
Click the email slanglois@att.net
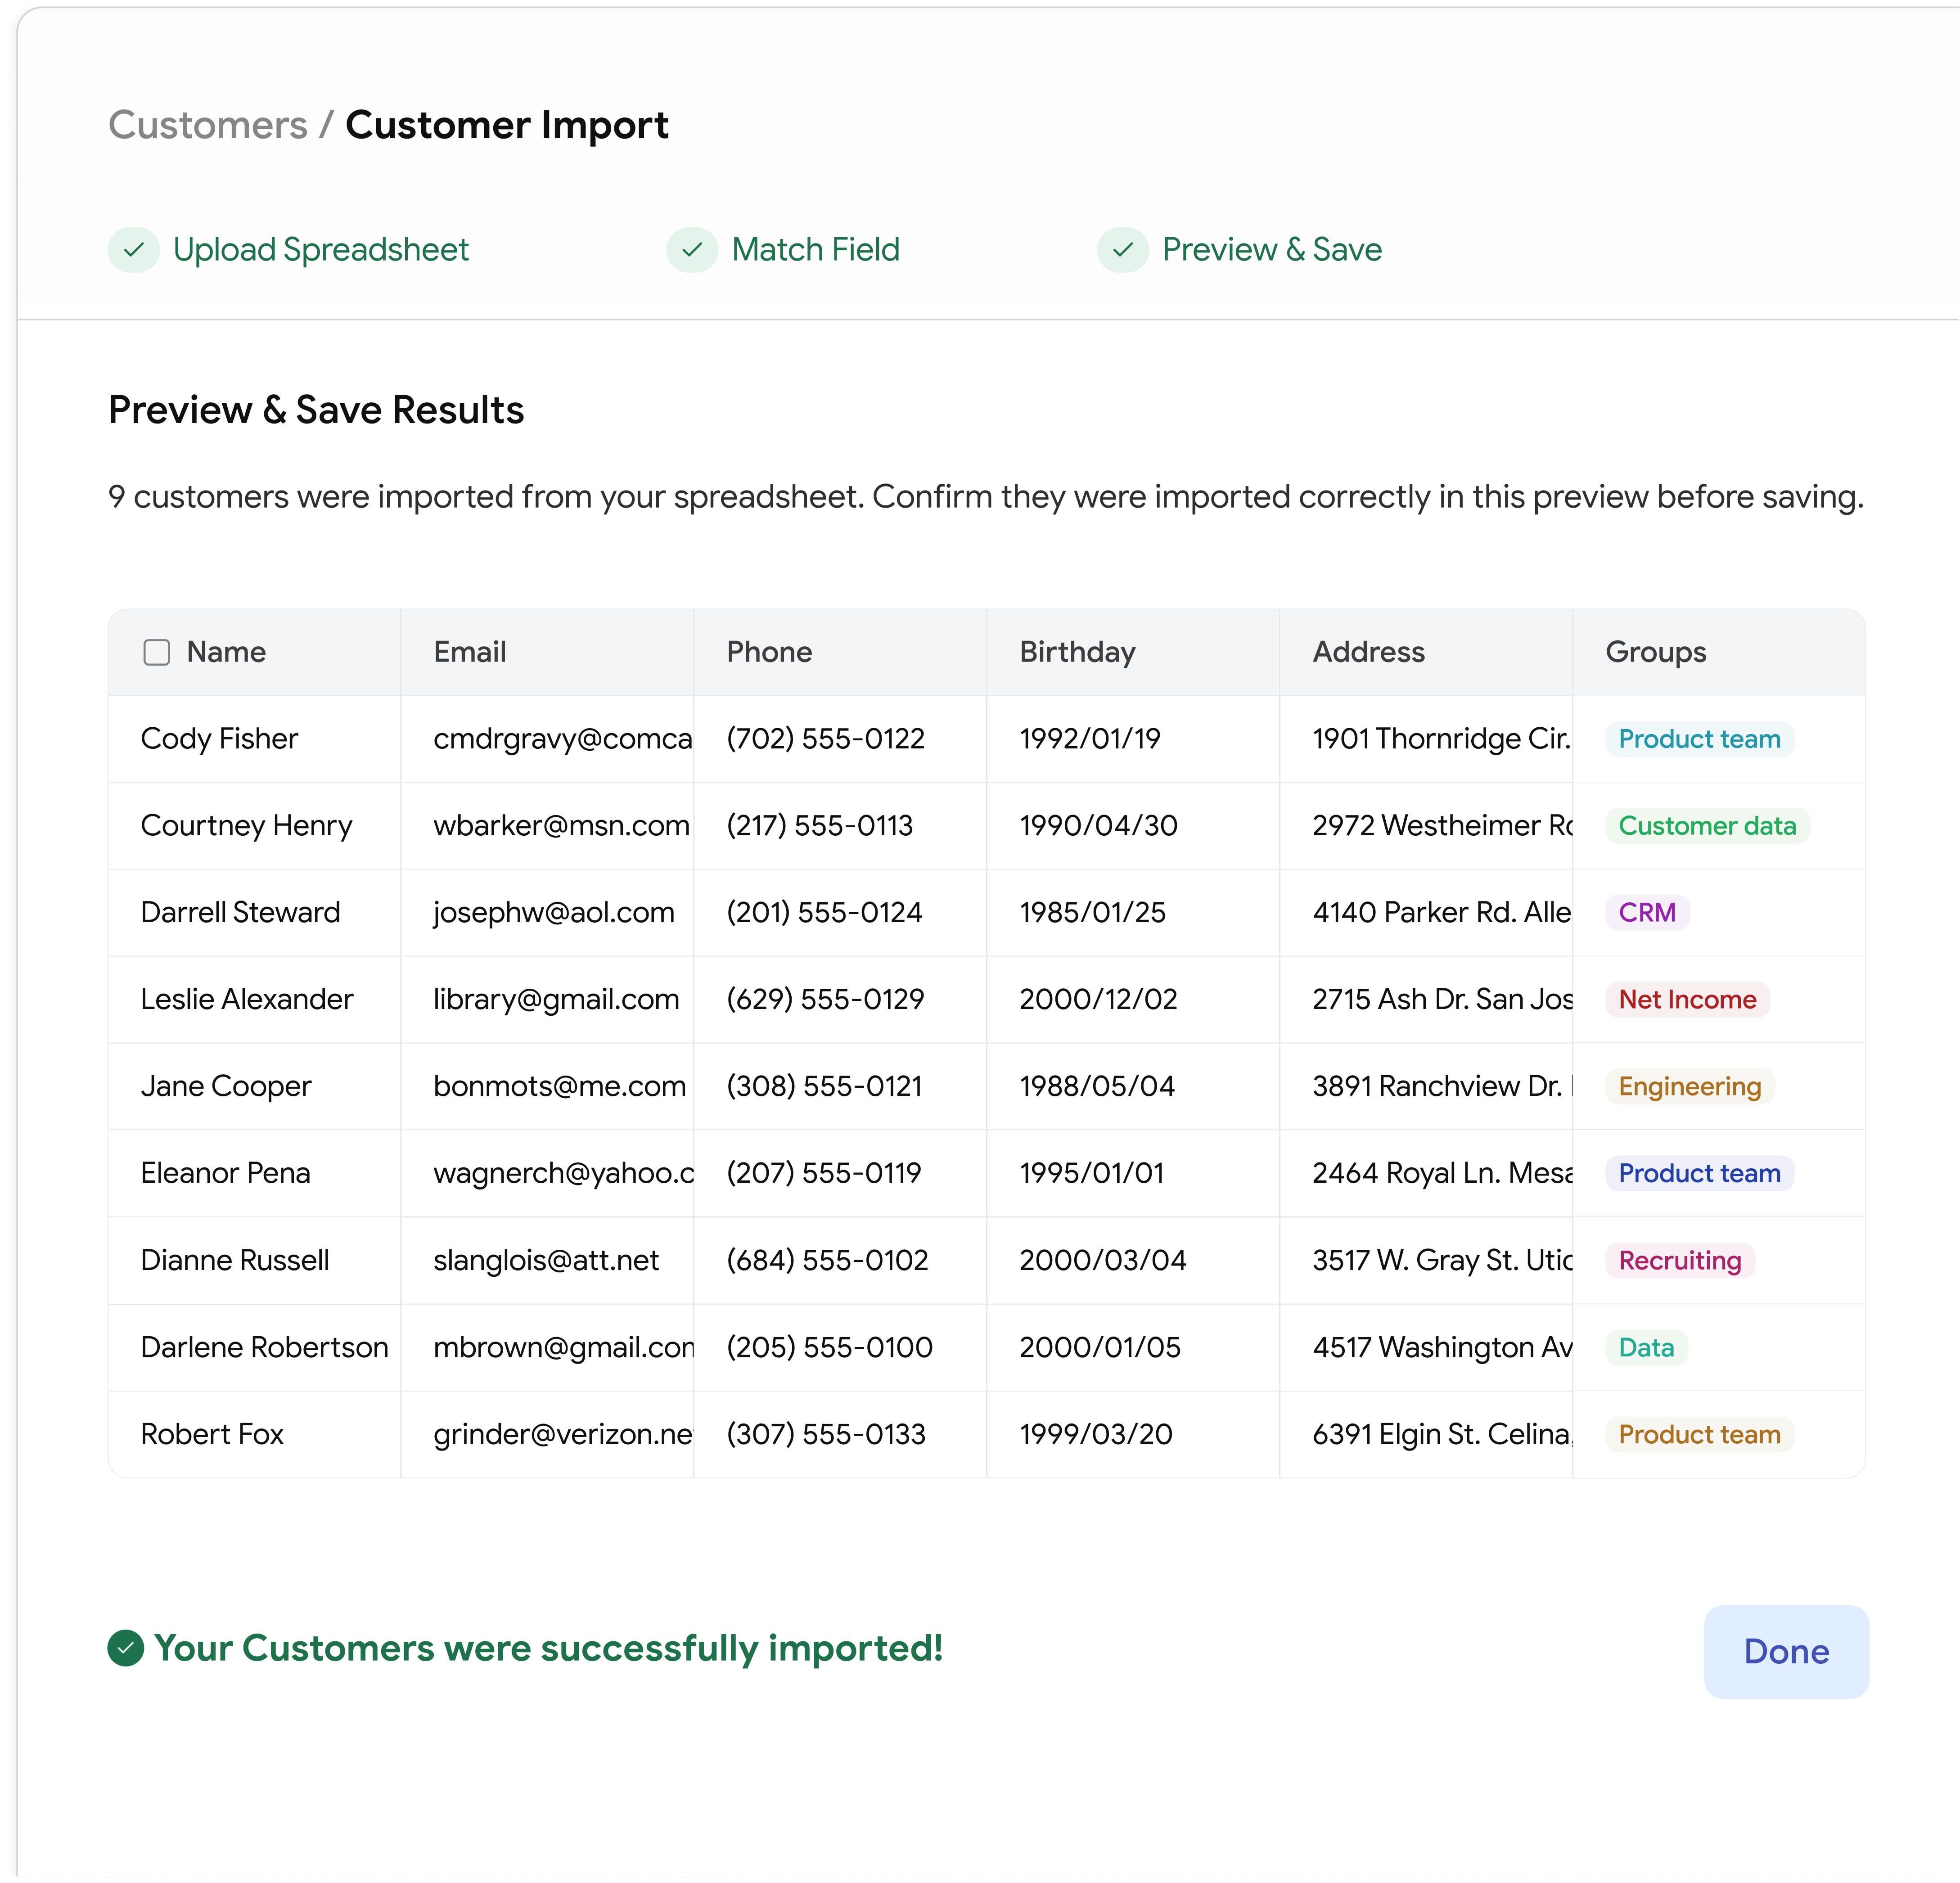(x=546, y=1261)
